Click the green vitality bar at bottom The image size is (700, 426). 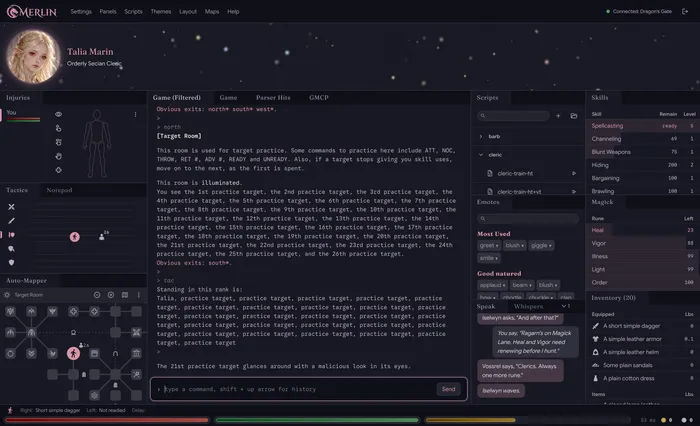317,420
